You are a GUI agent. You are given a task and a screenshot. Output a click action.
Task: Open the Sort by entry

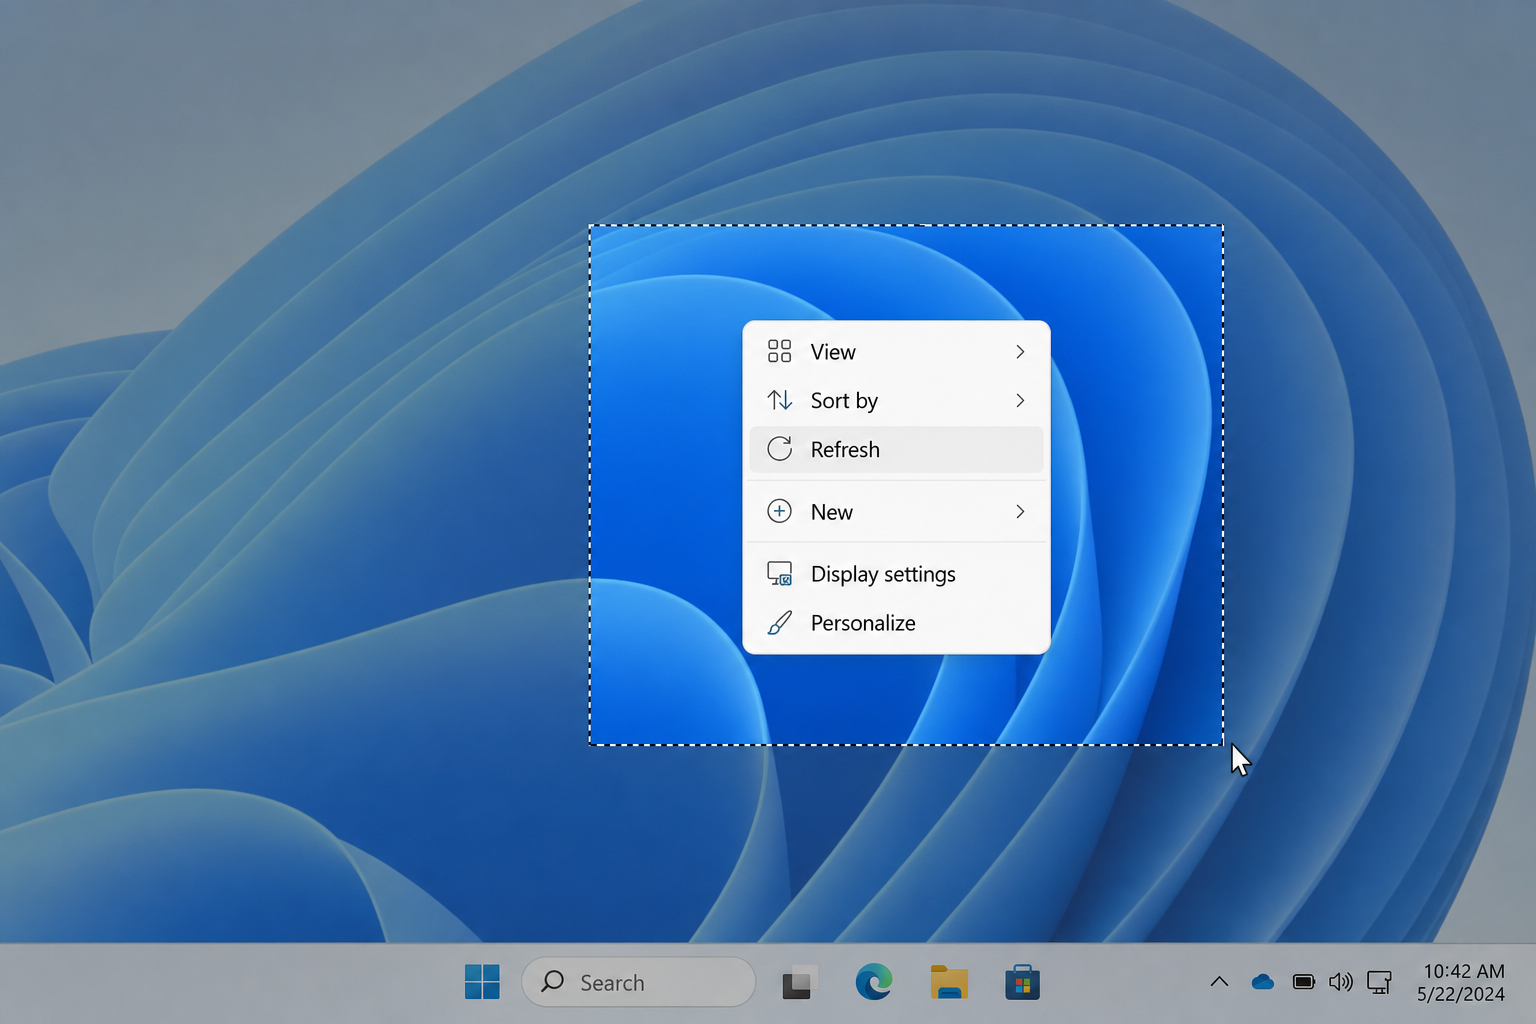(896, 401)
